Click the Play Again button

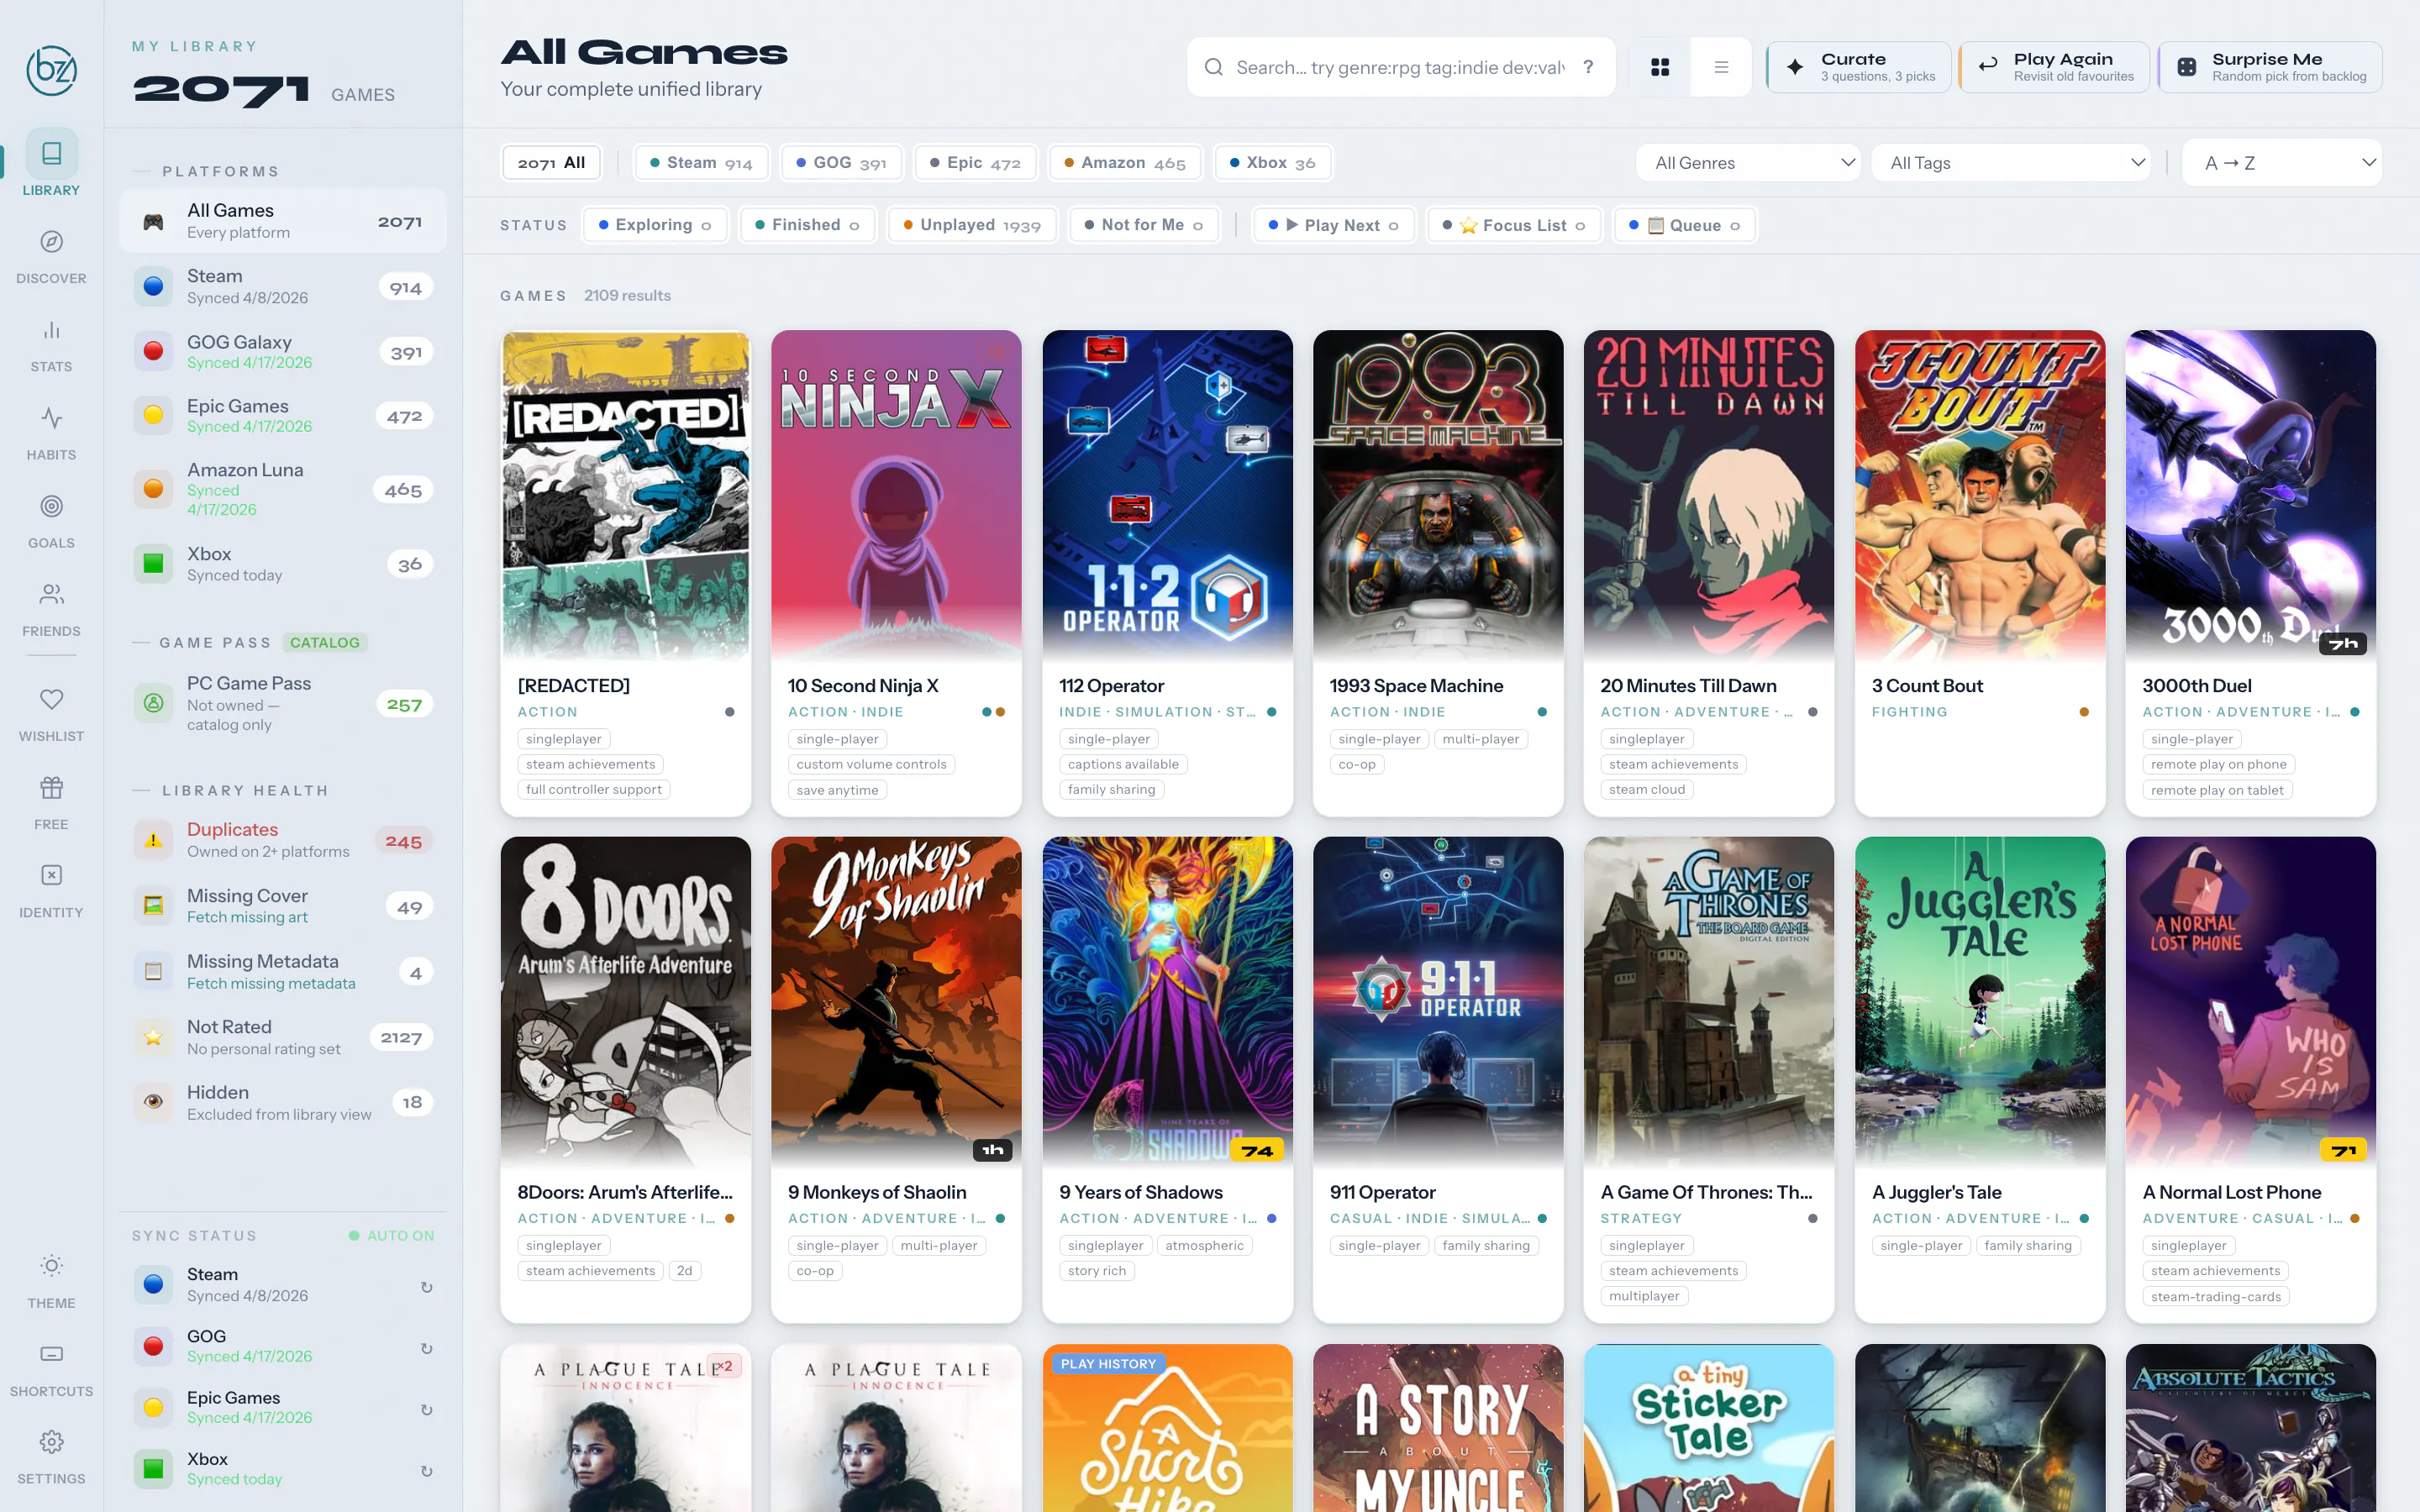(x=2054, y=67)
